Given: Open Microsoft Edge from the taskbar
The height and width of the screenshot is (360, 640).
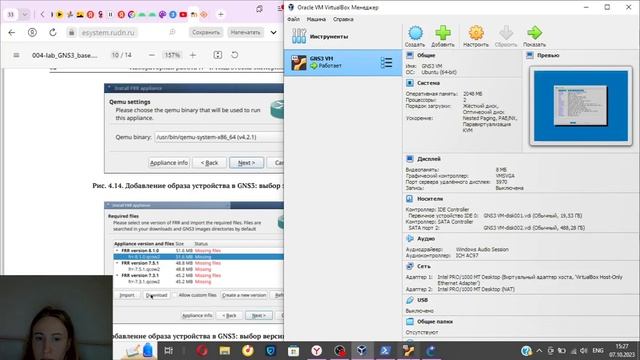Looking at the screenshot, I should (431, 350).
